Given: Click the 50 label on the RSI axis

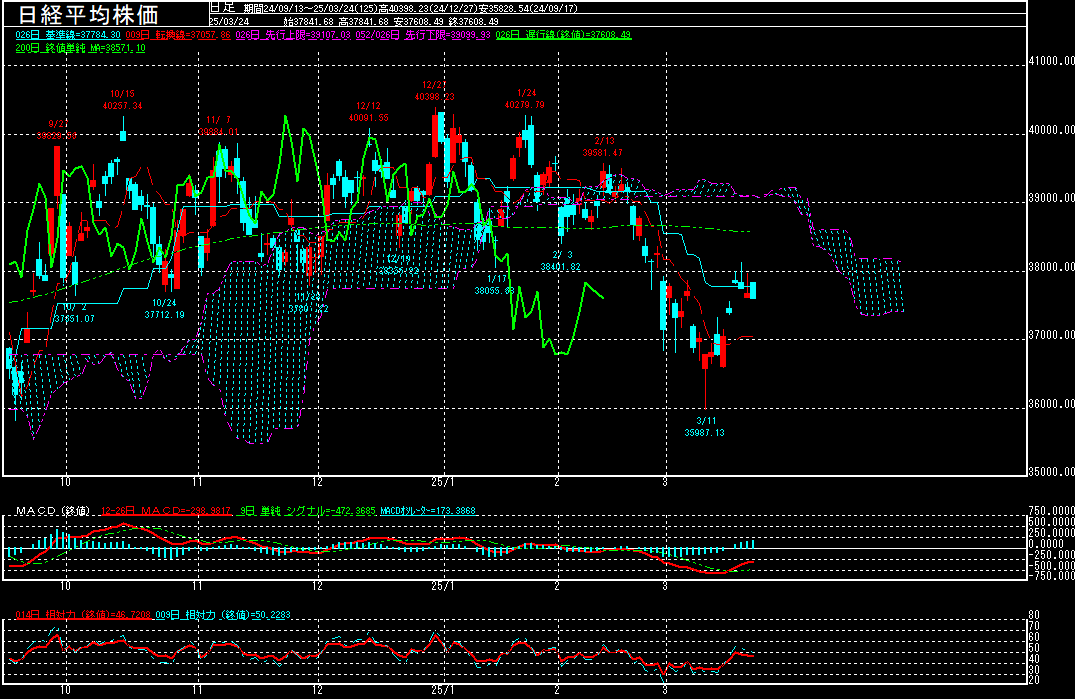Looking at the screenshot, I should 1034,648.
